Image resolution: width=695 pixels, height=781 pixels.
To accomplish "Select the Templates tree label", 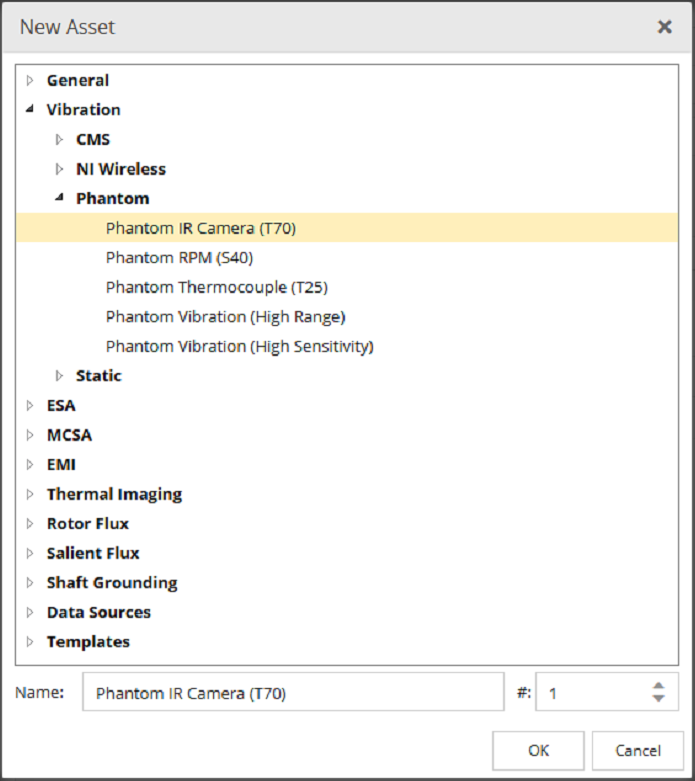I will [x=88, y=642].
